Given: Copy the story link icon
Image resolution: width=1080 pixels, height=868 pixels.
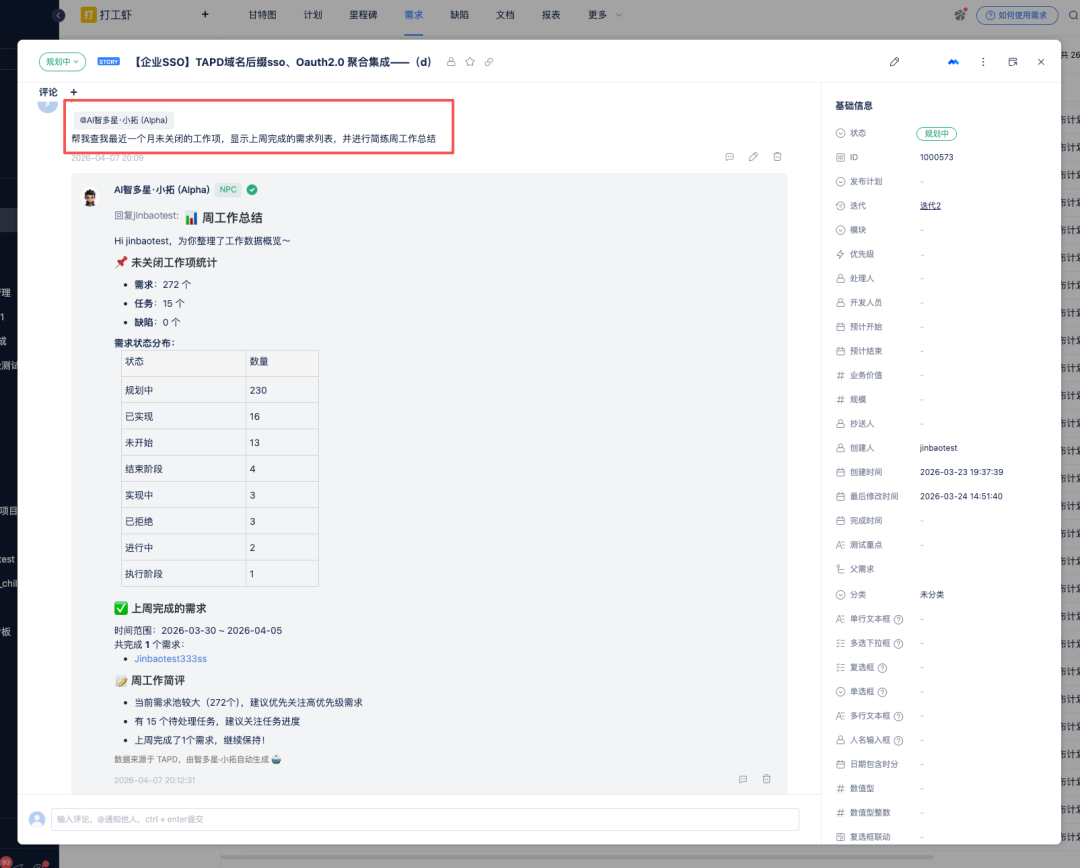Looking at the screenshot, I should [489, 62].
